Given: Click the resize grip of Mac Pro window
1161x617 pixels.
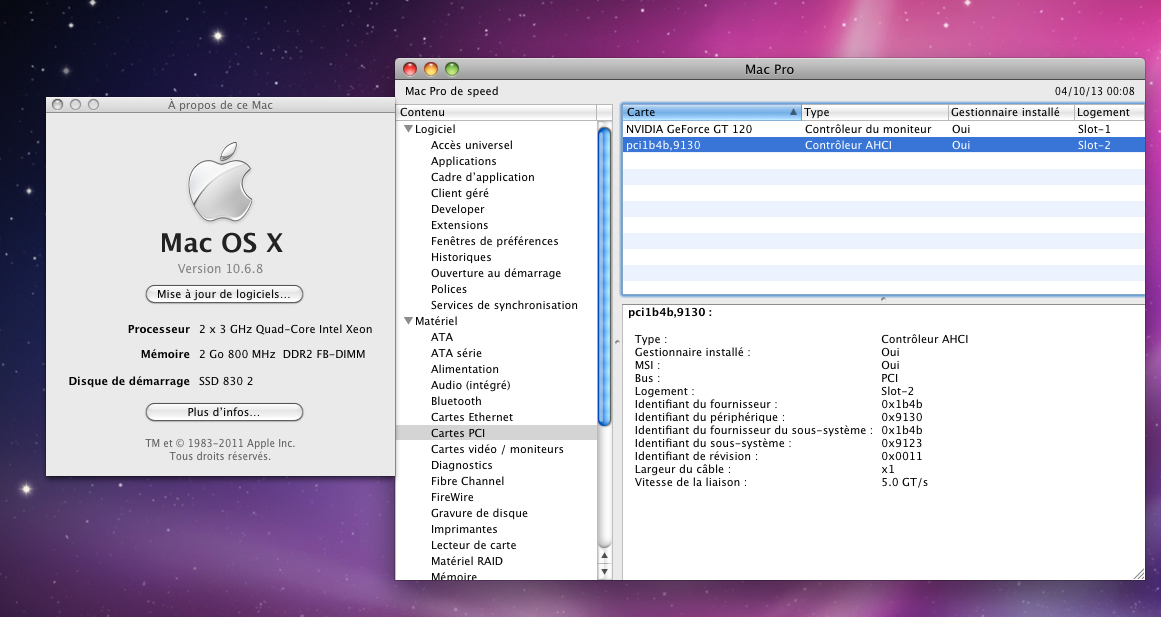Looking at the screenshot, I should [1138, 573].
